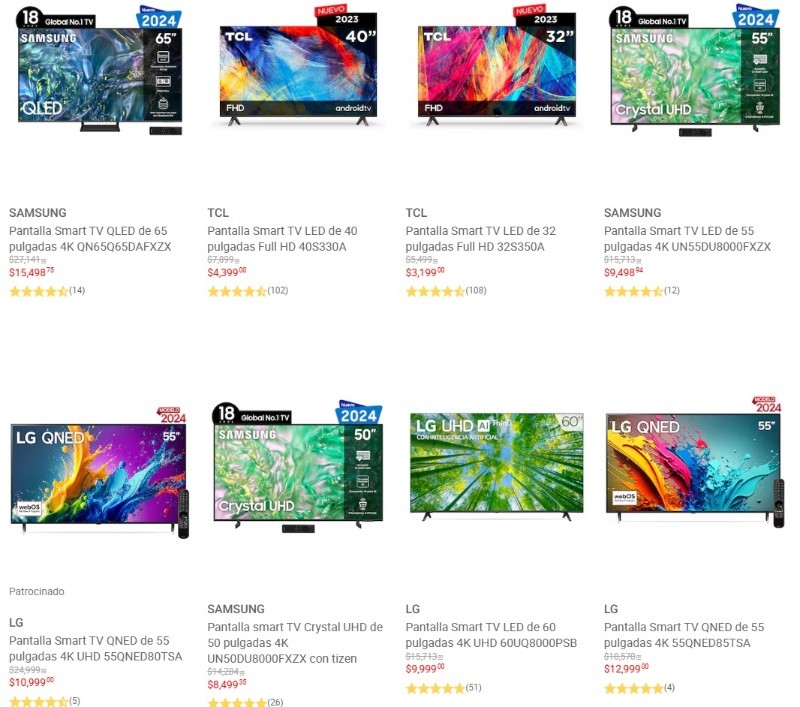Open the 60UQ8000PSB product title
This screenshot has width=800, height=707.
(491, 635)
